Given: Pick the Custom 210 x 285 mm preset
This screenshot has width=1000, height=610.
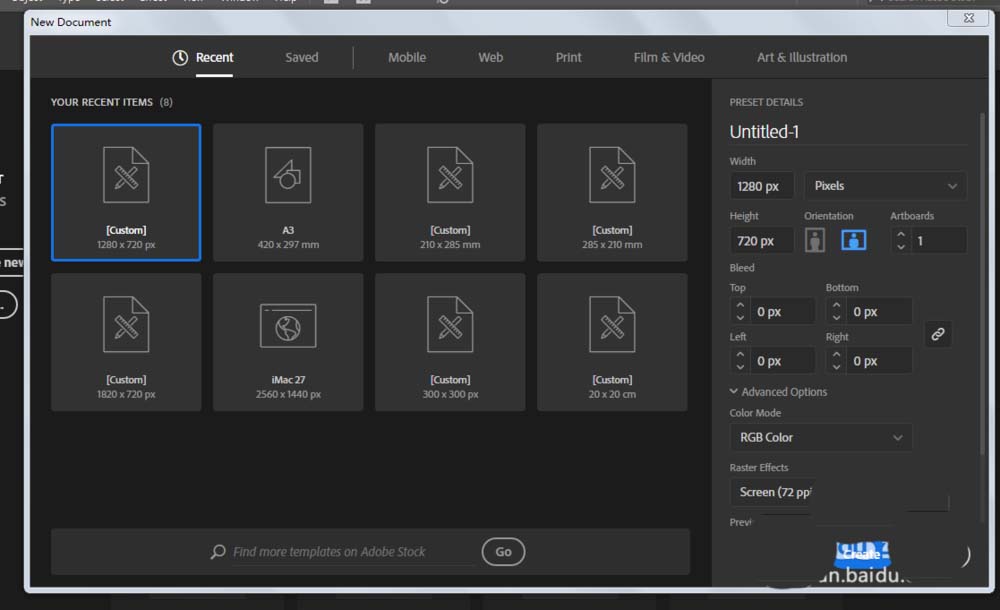Looking at the screenshot, I should (450, 192).
